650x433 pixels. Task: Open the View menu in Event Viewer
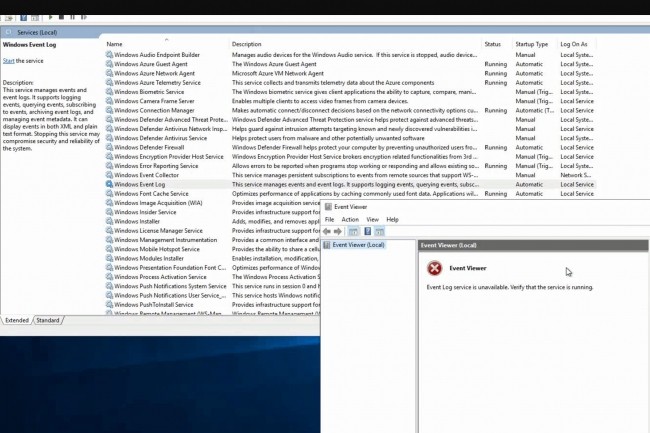(372, 219)
